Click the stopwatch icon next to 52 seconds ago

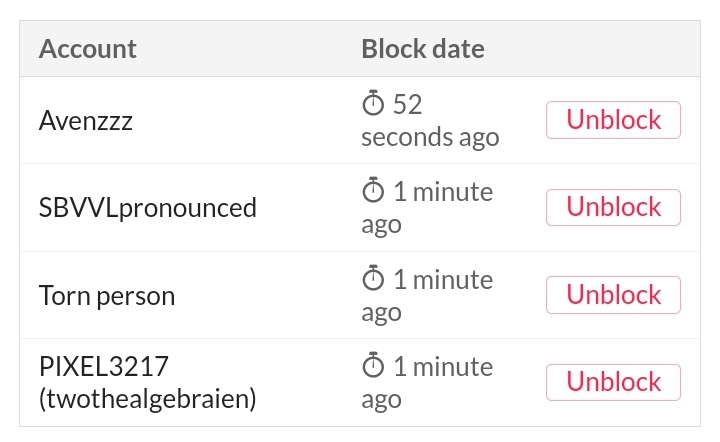[373, 103]
